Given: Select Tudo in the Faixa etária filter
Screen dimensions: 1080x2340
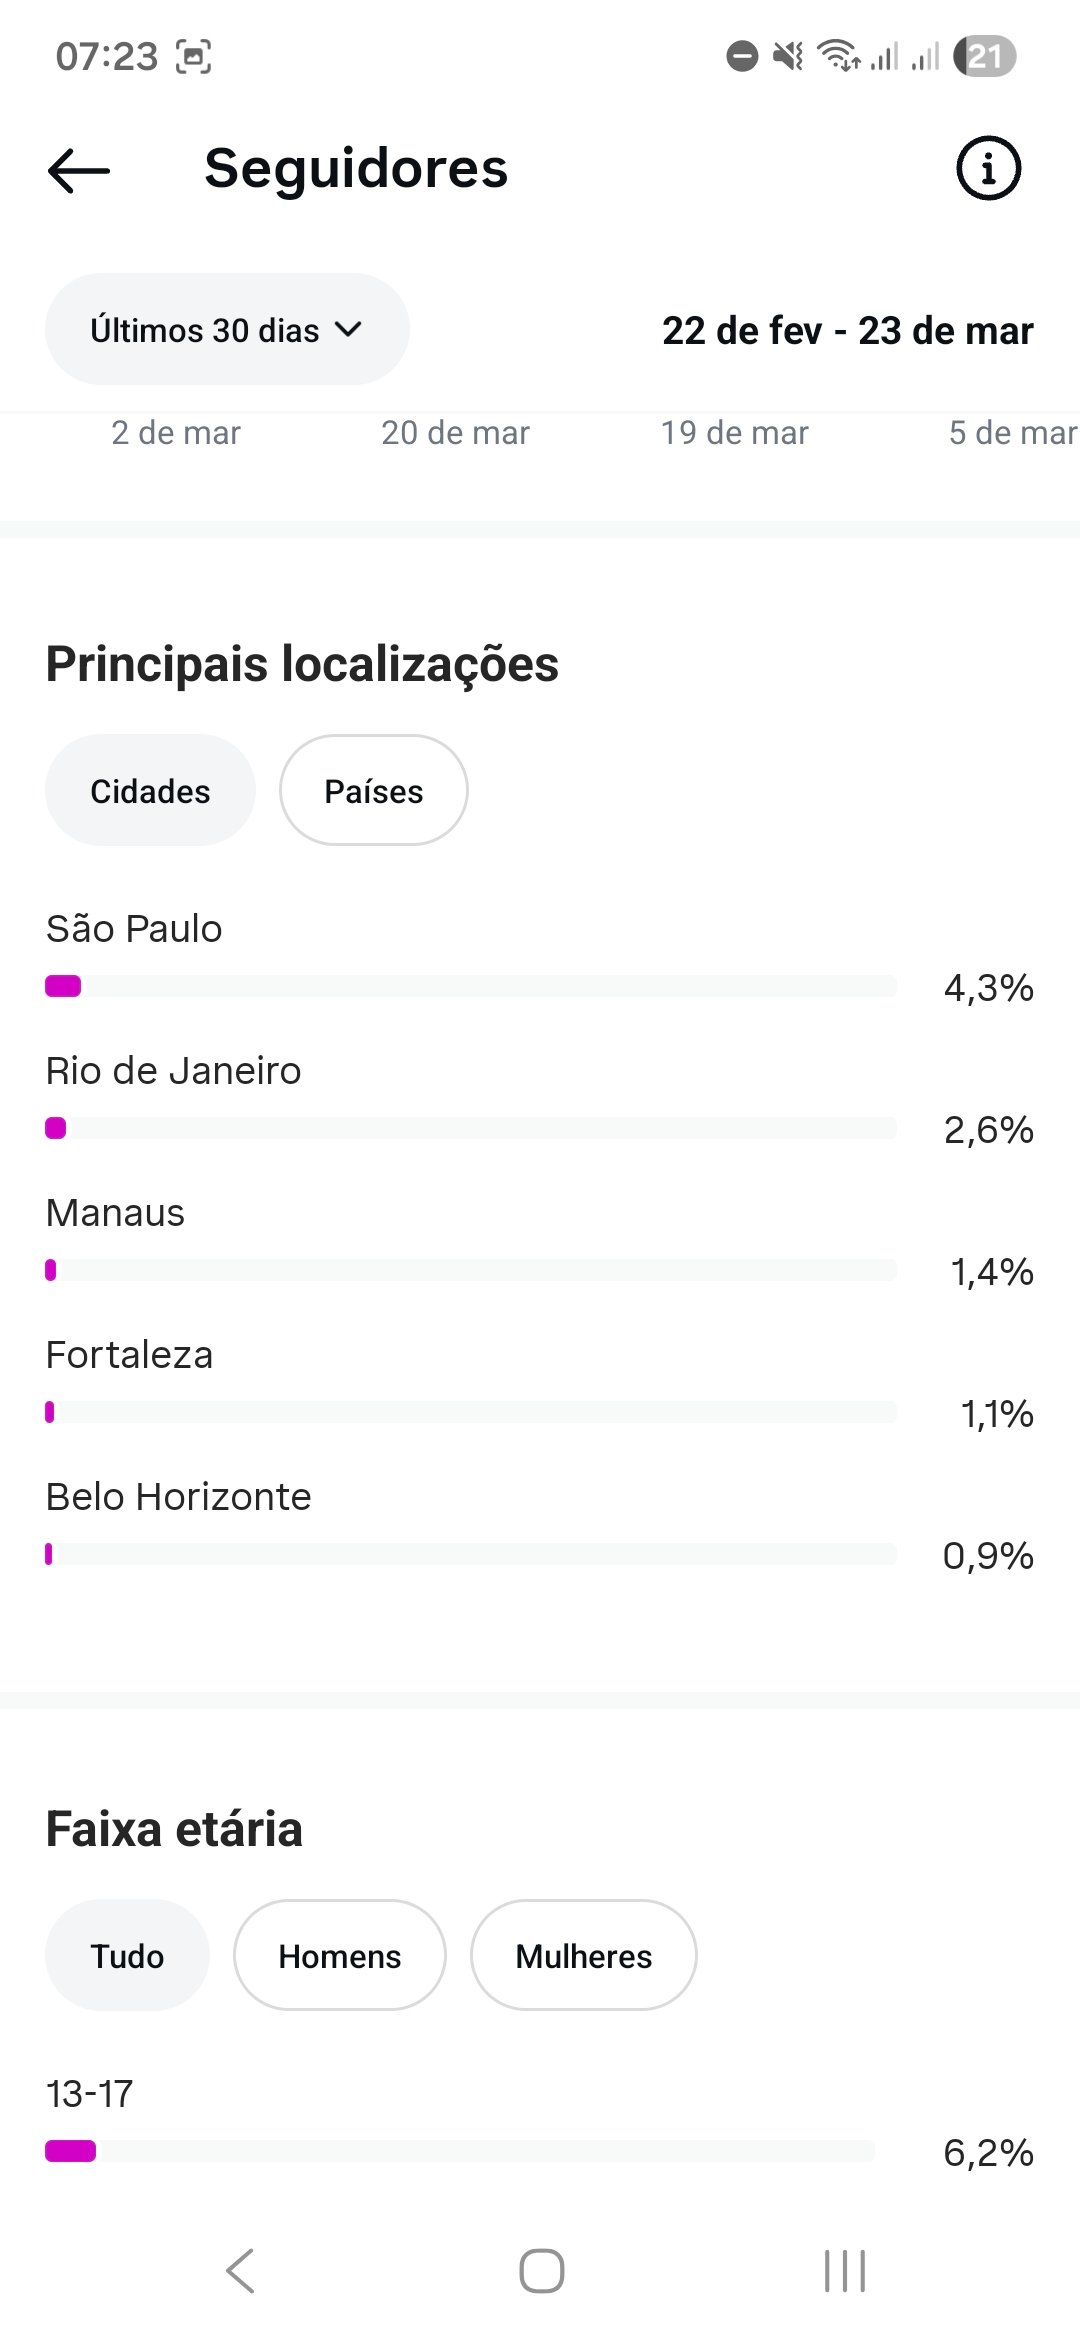Looking at the screenshot, I should 127,1956.
